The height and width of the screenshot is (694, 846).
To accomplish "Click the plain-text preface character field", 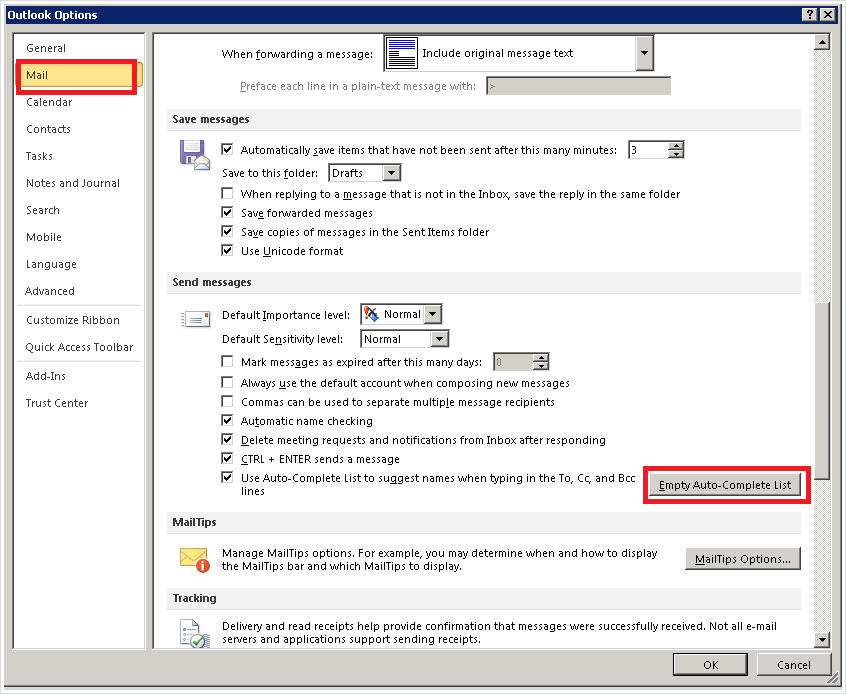I will coord(578,86).
